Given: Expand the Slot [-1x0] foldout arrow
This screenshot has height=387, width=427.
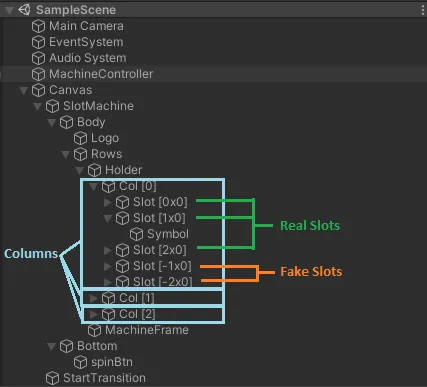Looking at the screenshot, I should click(x=107, y=266).
